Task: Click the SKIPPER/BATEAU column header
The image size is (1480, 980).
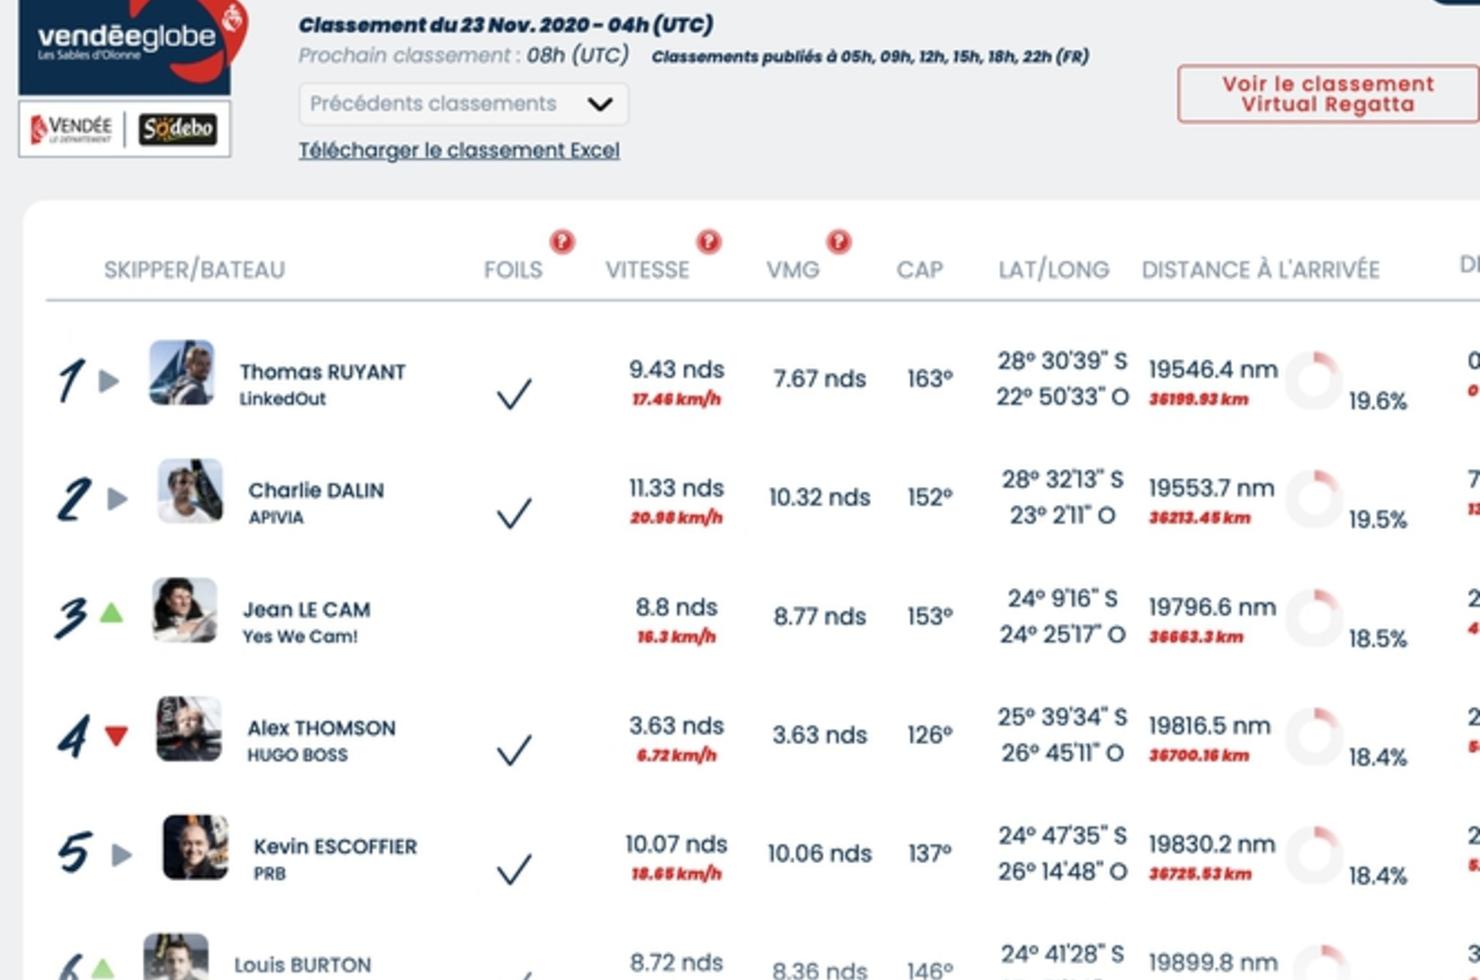Action: [x=195, y=270]
